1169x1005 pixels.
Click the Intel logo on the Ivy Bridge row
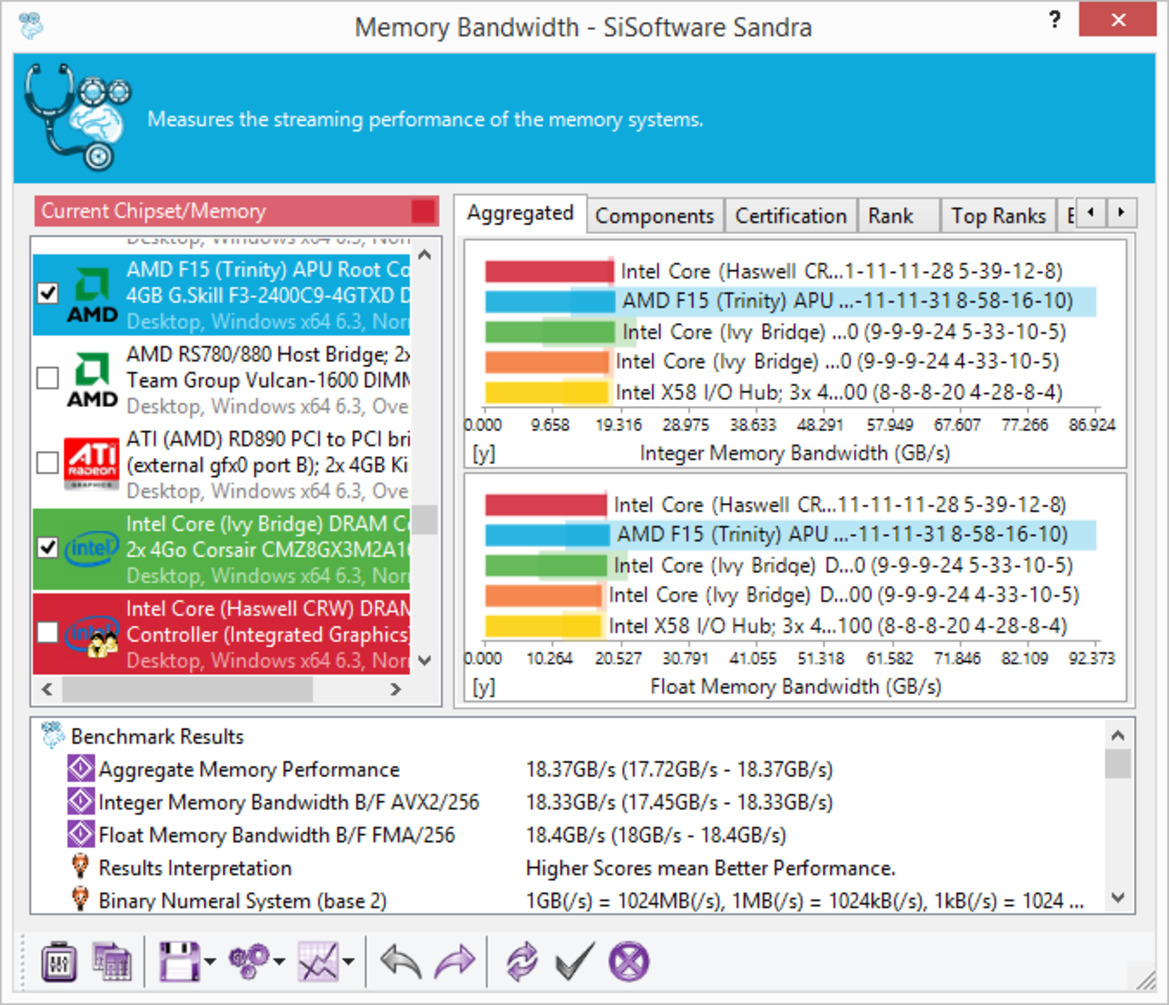[x=92, y=549]
